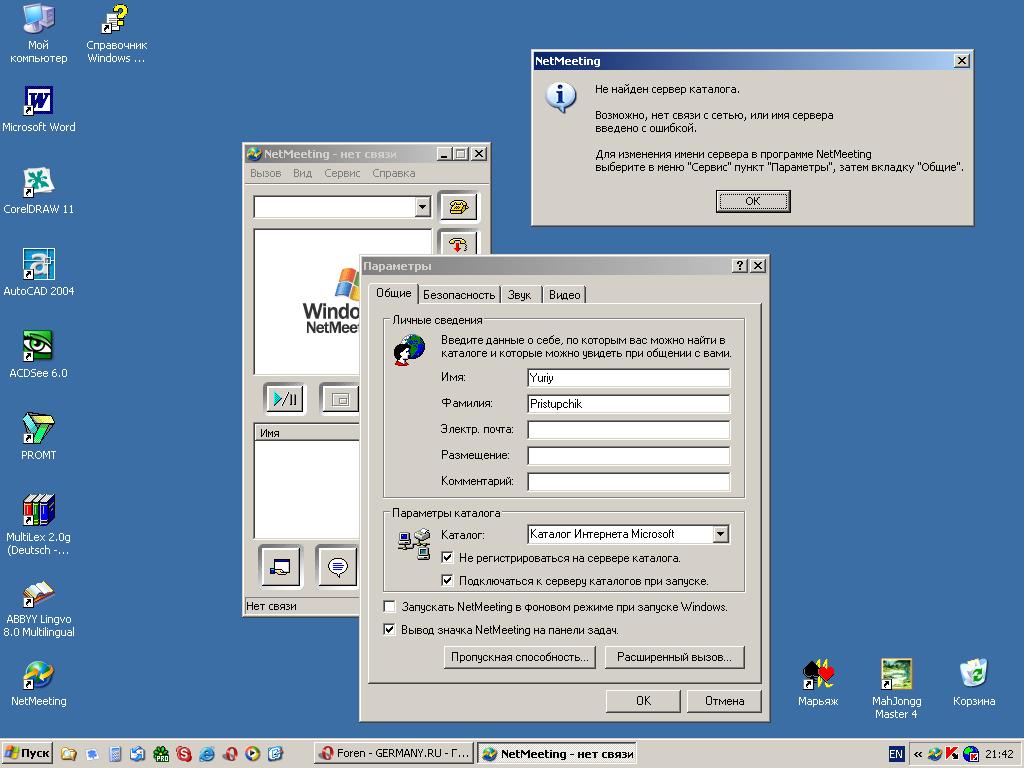Click the folder icon in quick launch
This screenshot has height=768, width=1024.
coord(69,754)
